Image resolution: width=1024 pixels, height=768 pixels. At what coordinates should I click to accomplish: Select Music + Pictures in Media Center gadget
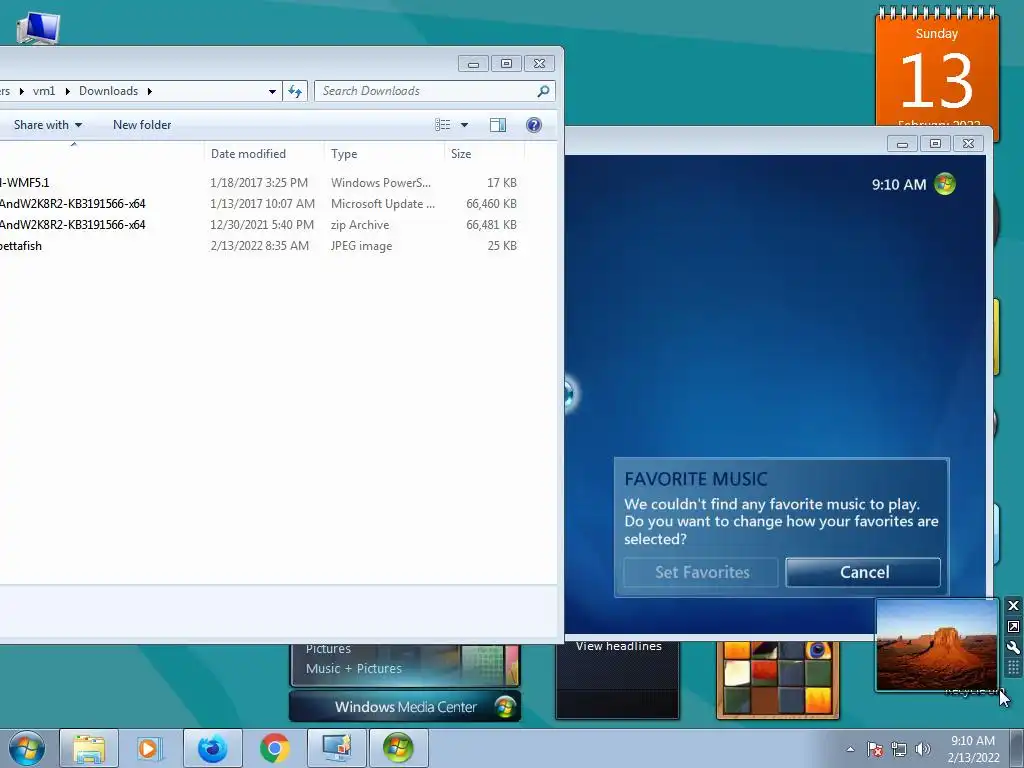tap(353, 669)
